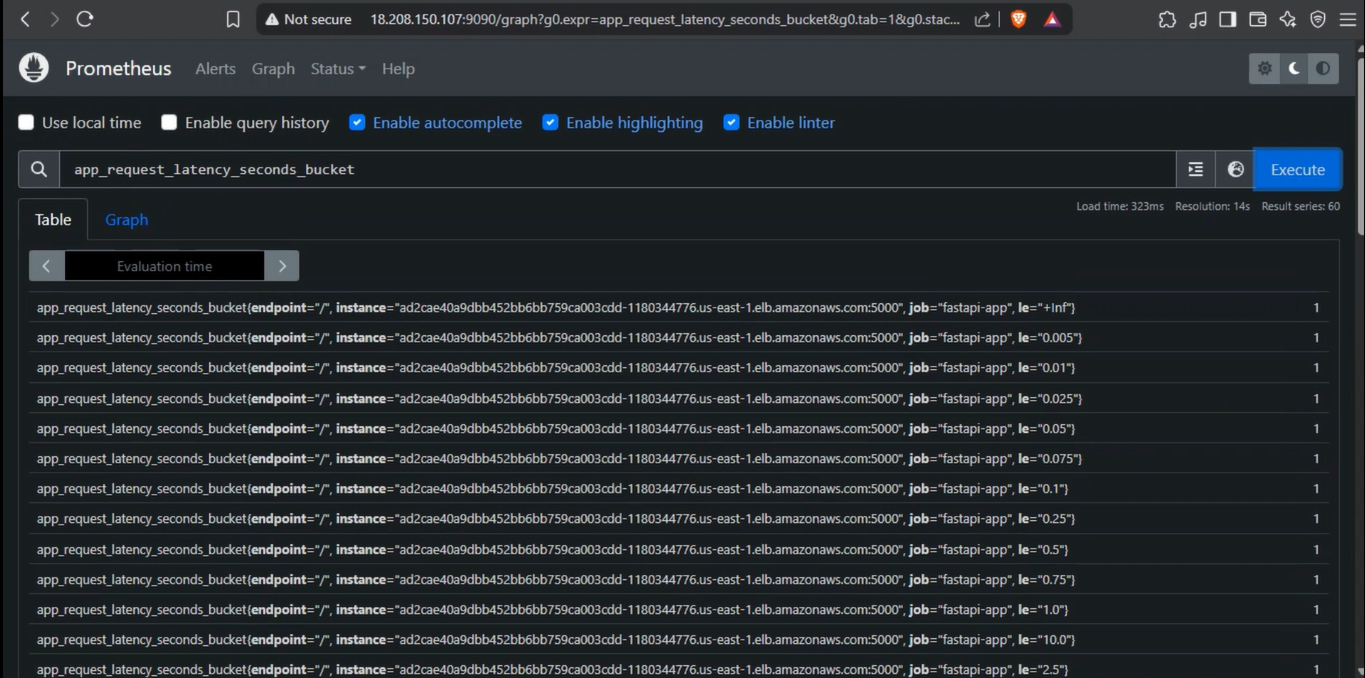The width and height of the screenshot is (1365, 678).
Task: Run the query with Execute
Action: point(1297,170)
